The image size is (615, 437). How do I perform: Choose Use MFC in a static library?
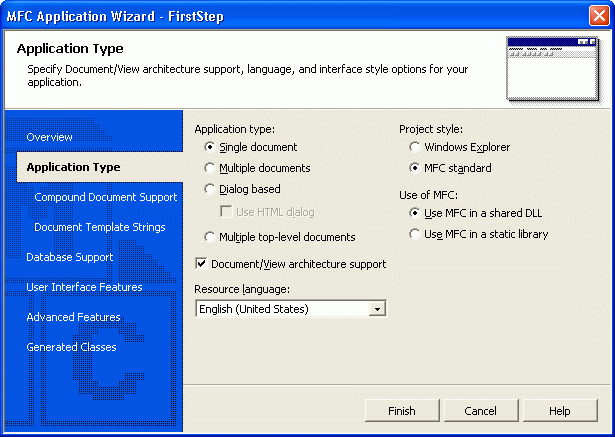coord(415,234)
